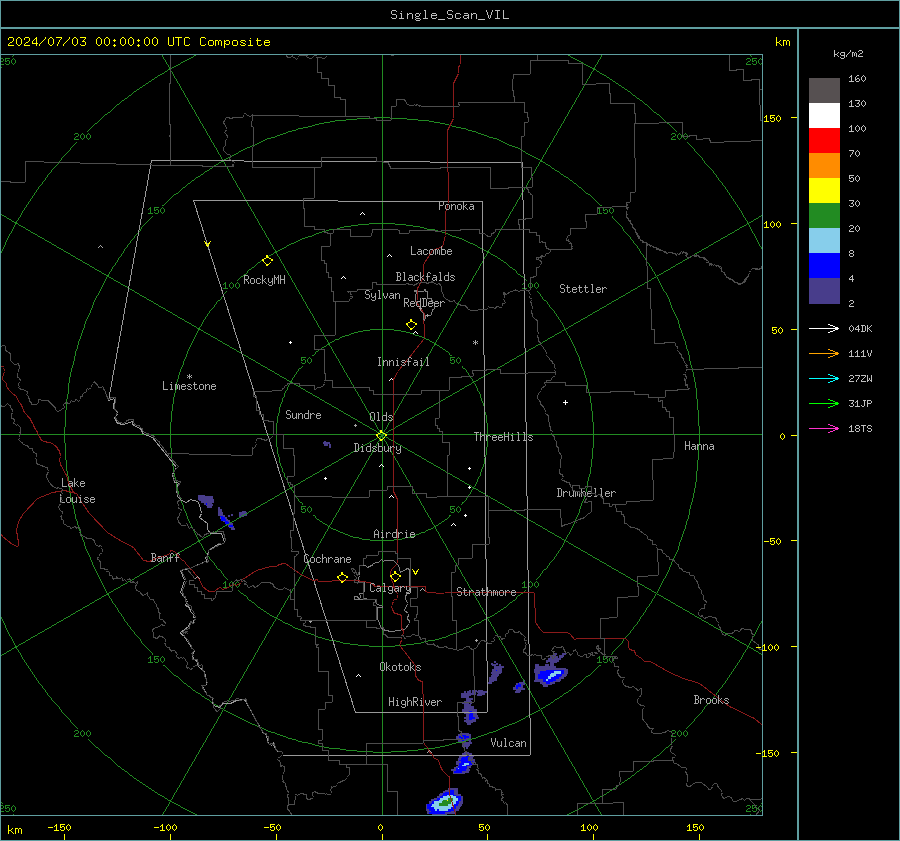Click the HighRiver town label
This screenshot has width=900, height=841.
click(415, 702)
